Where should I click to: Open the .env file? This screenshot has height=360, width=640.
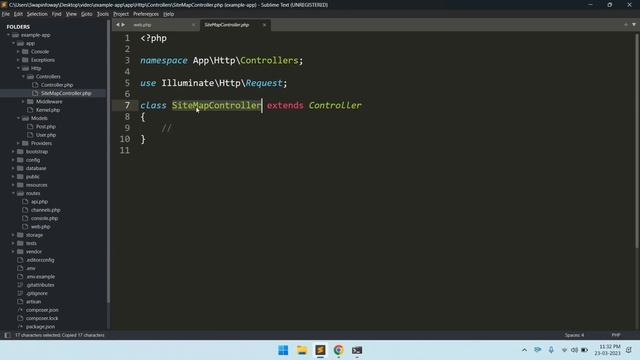tap(31, 268)
